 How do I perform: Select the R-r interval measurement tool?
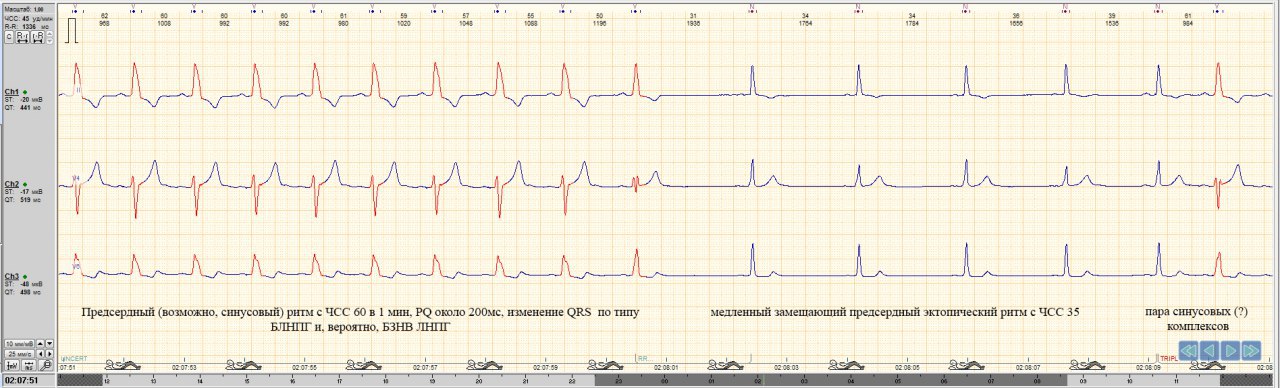[x=22, y=36]
